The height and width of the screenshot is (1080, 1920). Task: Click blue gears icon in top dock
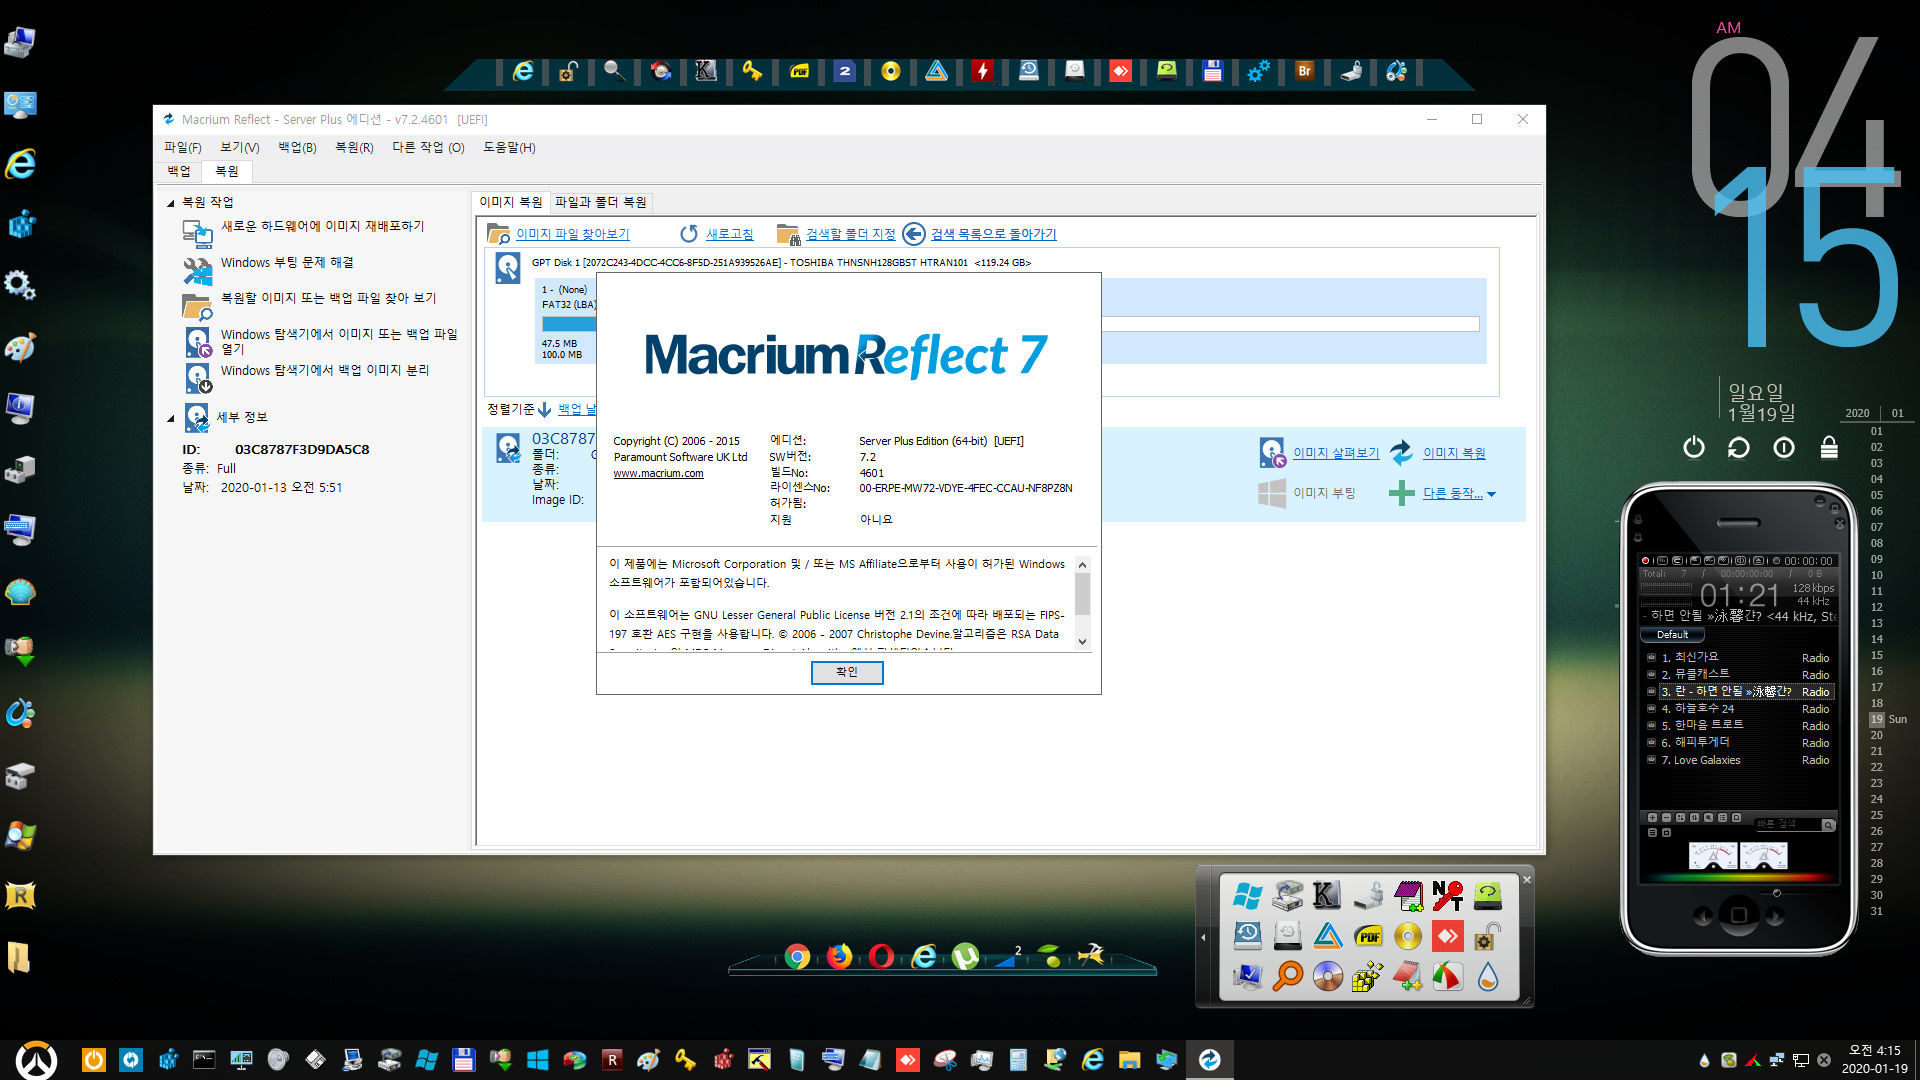click(x=1259, y=71)
